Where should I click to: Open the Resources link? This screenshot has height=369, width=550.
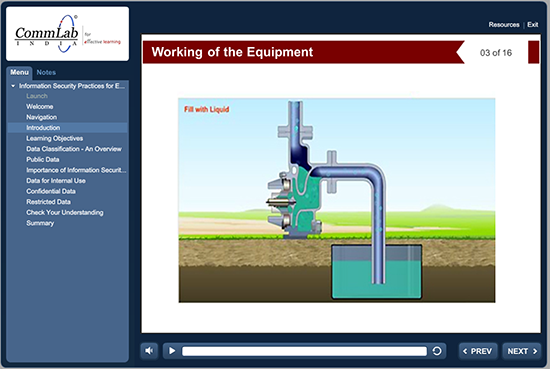(x=504, y=25)
